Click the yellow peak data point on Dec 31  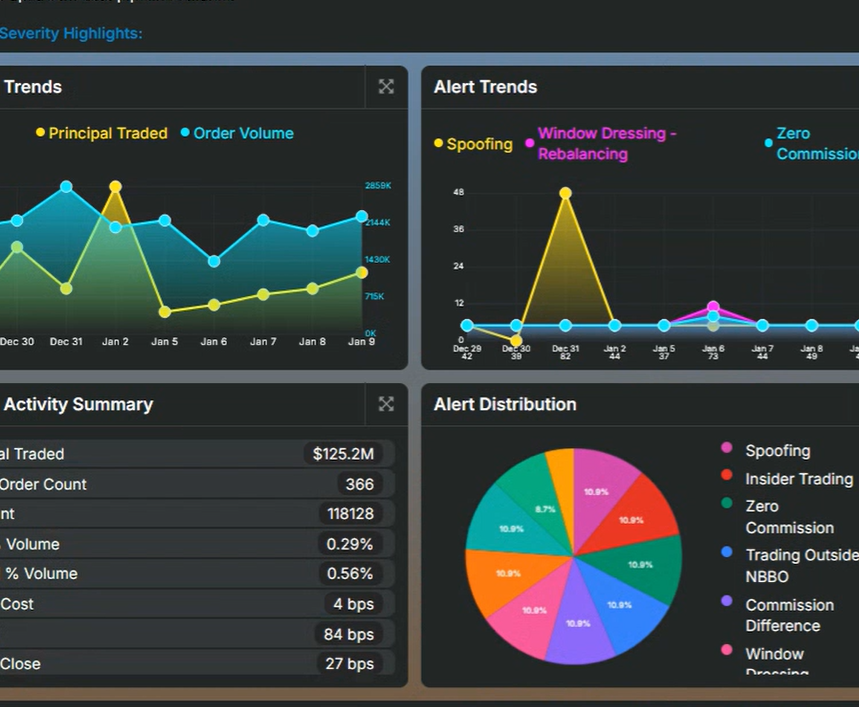pos(565,193)
